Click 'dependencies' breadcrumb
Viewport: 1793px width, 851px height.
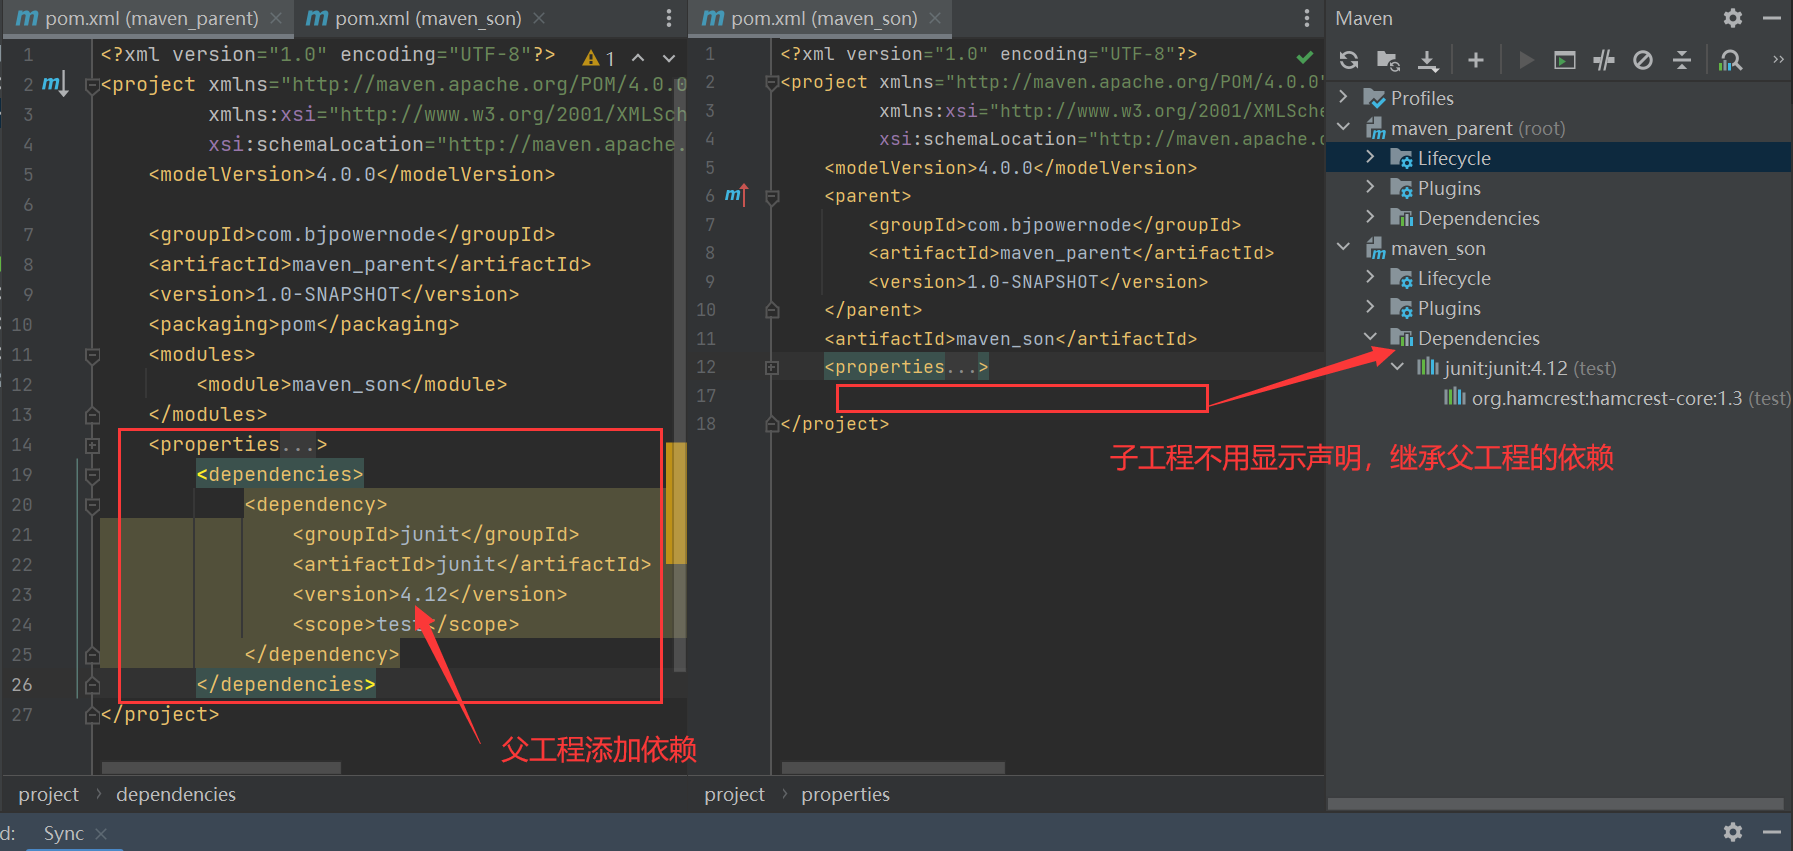click(176, 794)
